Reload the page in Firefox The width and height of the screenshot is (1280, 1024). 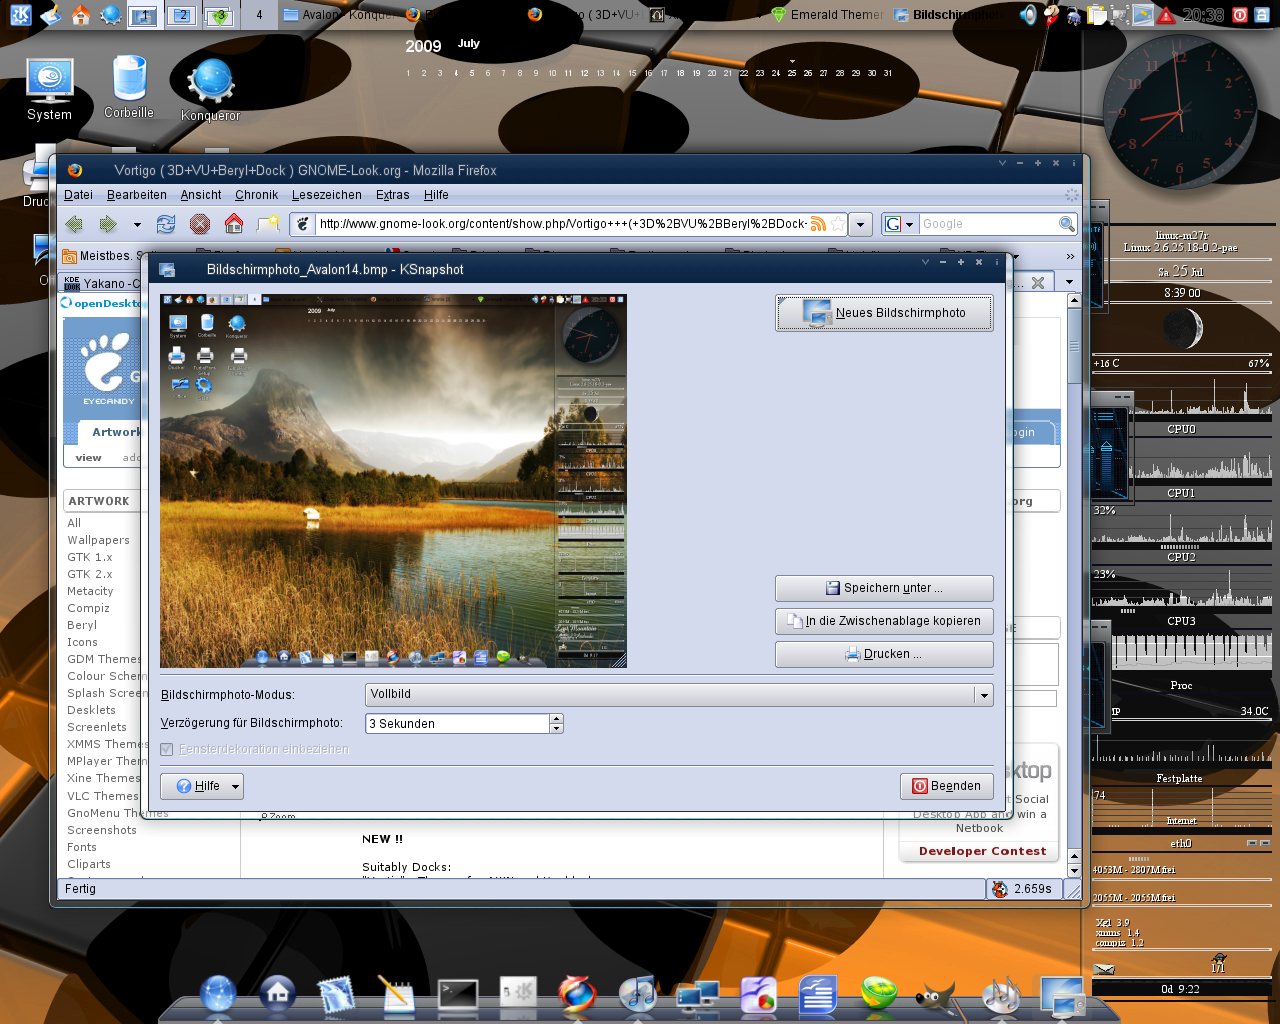166,224
